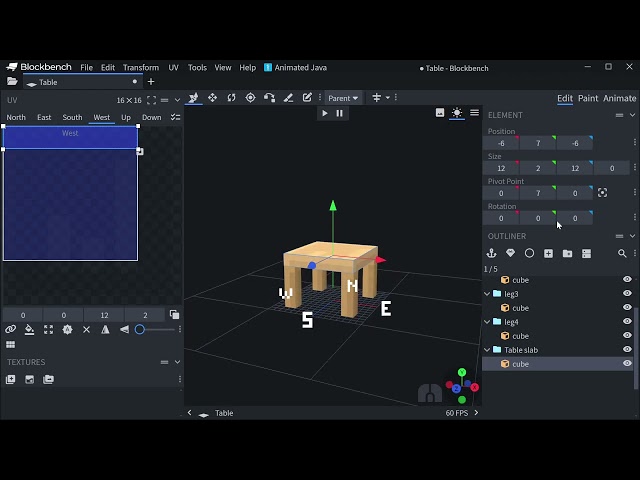This screenshot has width=640, height=480.
Task: Add a new tab with plus icon
Action: [x=151, y=82]
